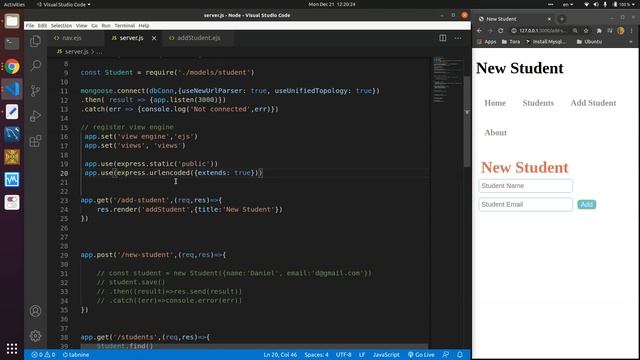Start Go Live server
640x360 pixels.
click(x=421, y=355)
